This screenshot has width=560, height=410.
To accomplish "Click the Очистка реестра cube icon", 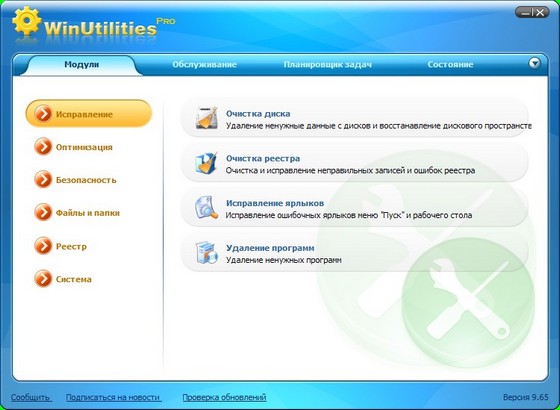I will pyautogui.click(x=206, y=163).
